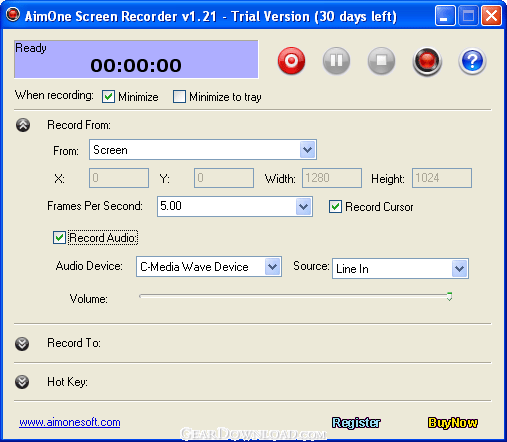The height and width of the screenshot is (442, 507).
Task: Open the audio Source dropdown
Action: (459, 268)
